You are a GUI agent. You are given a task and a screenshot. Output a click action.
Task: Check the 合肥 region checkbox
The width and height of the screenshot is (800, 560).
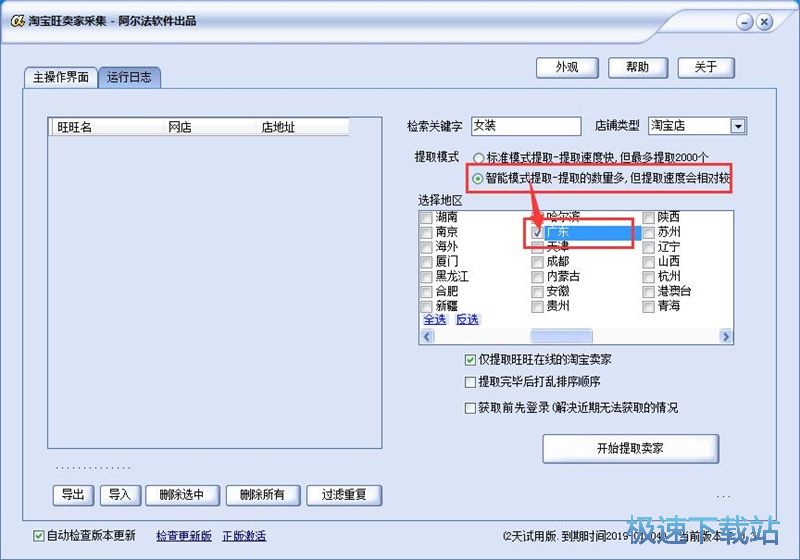(x=426, y=292)
